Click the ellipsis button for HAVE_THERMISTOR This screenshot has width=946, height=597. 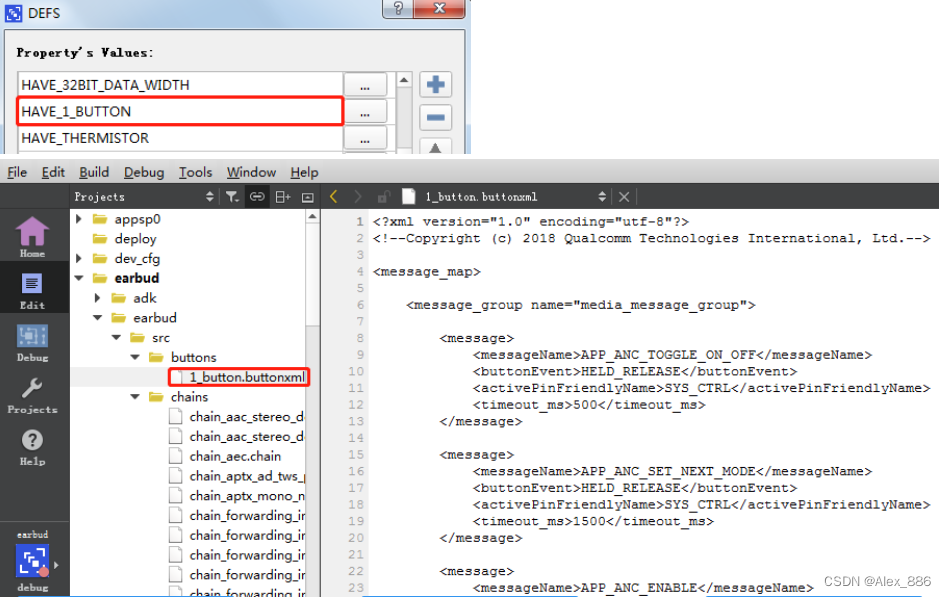click(x=365, y=139)
